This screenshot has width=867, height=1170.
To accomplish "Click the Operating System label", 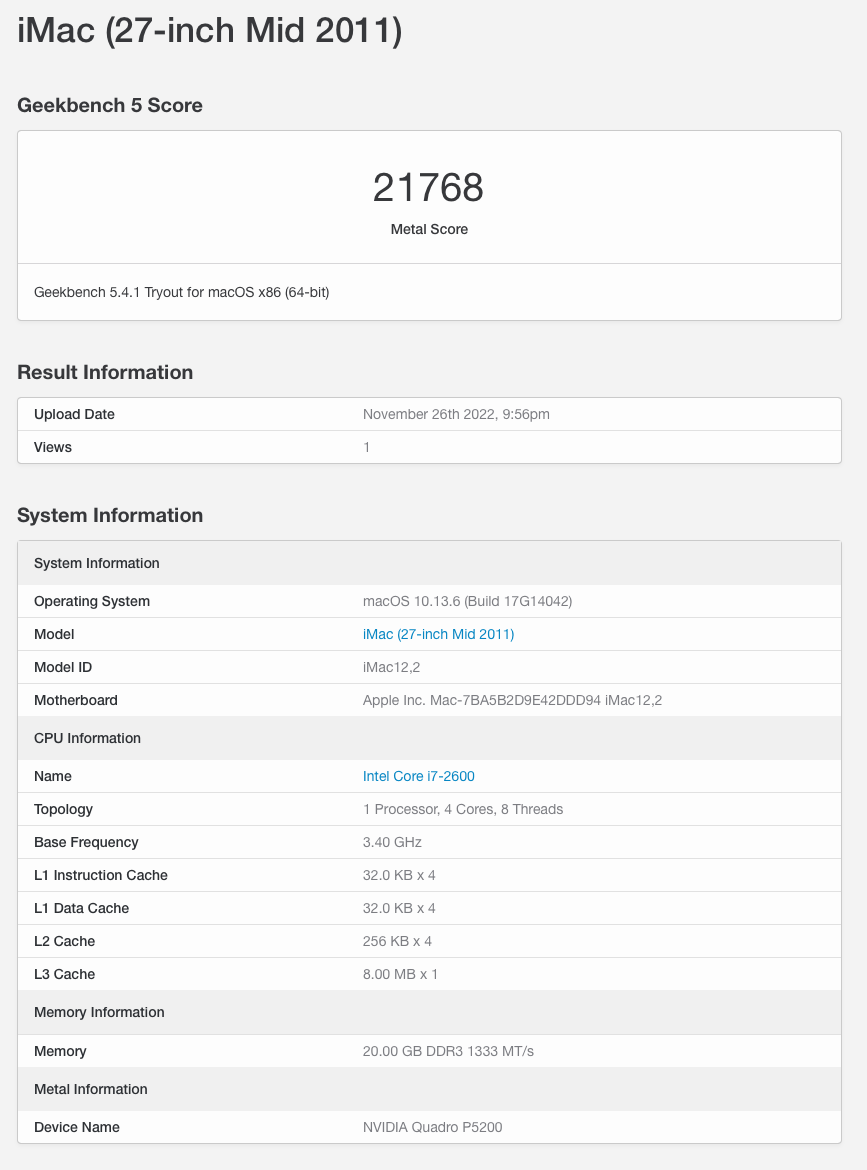I will (92, 601).
